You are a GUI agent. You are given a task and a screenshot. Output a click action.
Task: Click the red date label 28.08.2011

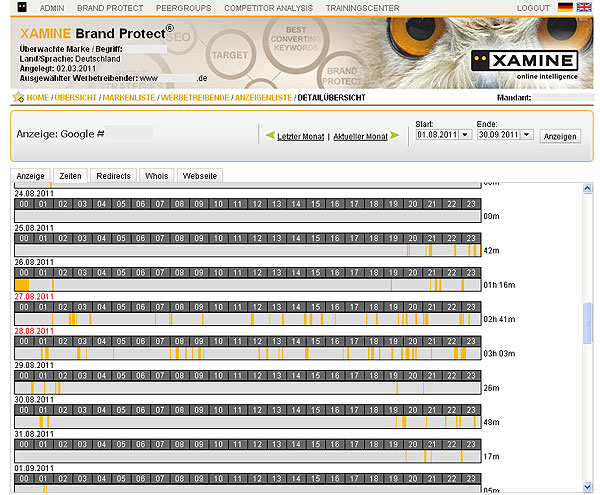pos(34,331)
